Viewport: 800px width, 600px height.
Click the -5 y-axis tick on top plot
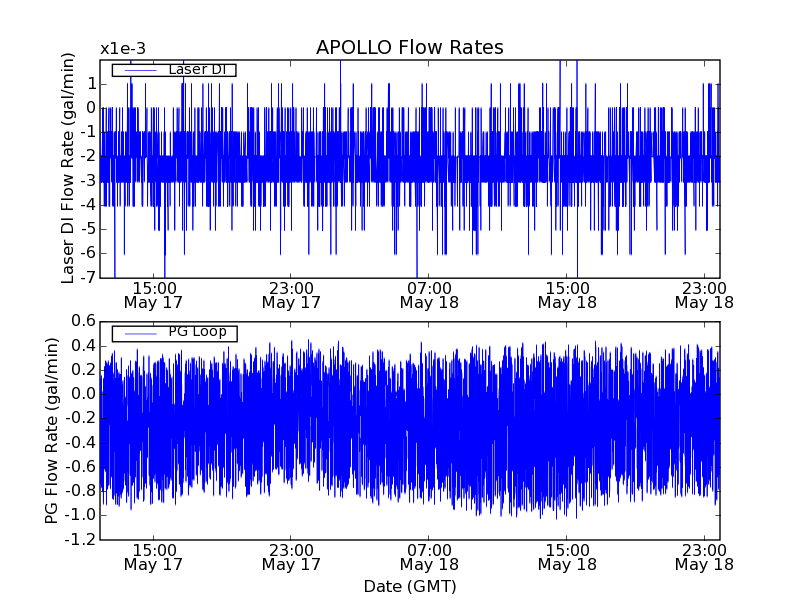88,229
